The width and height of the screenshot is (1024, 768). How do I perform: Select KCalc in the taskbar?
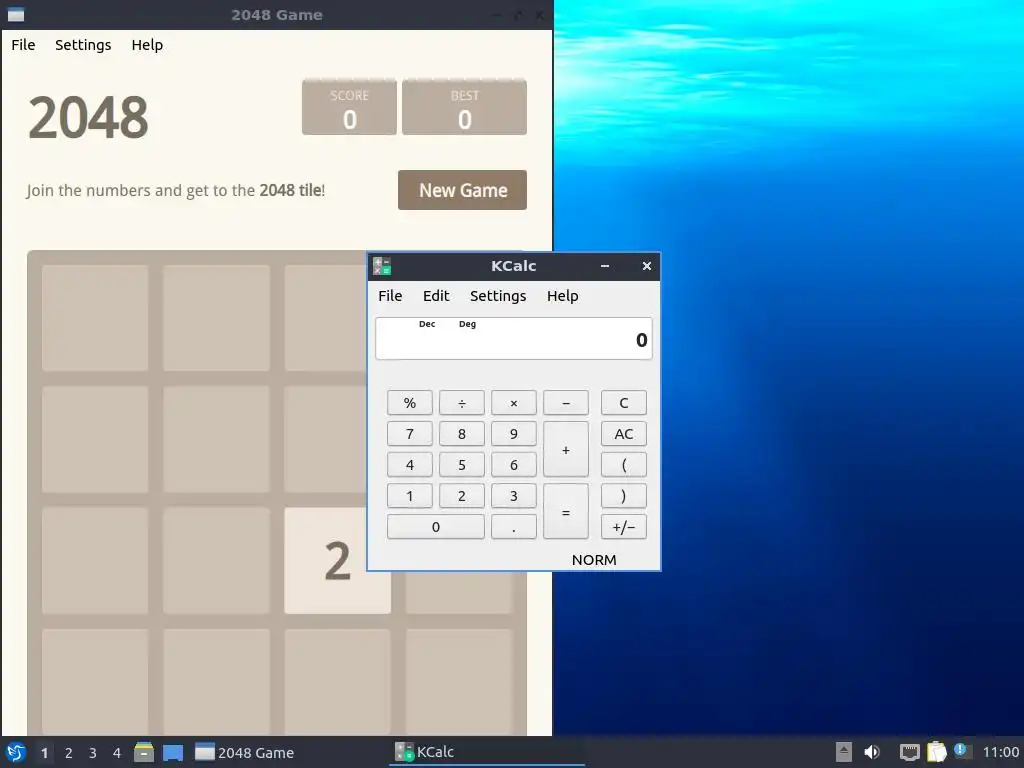(487, 752)
